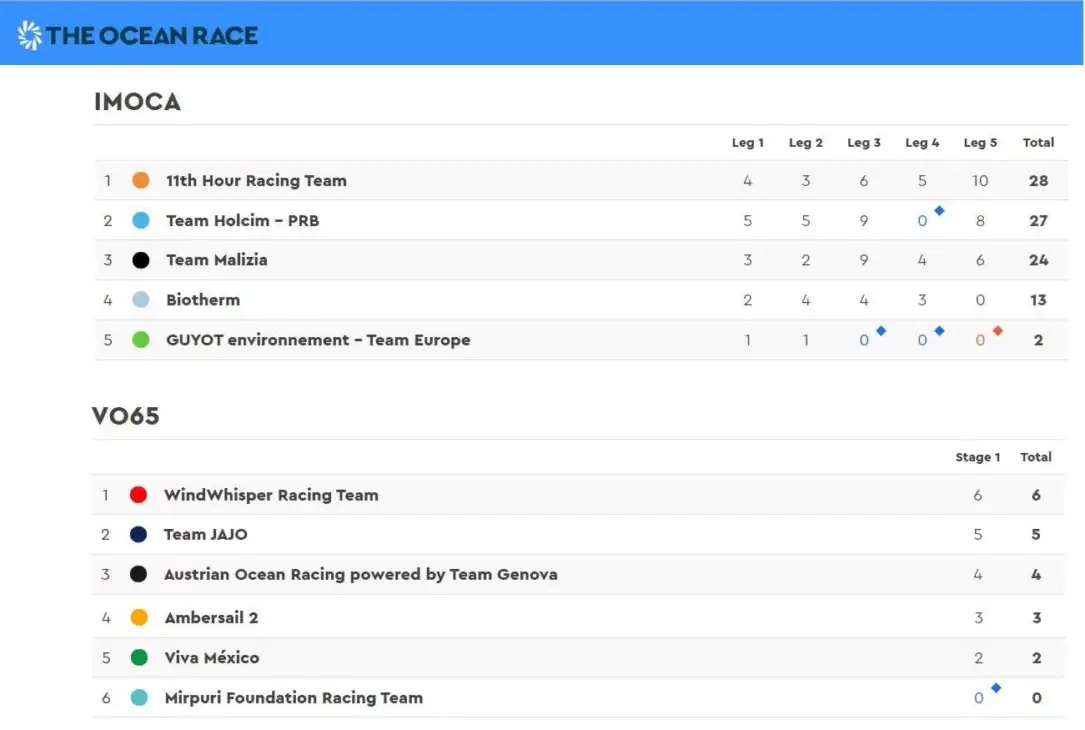This screenshot has width=1085, height=730.
Task: Click the red diamond on GUYOT Leg 5 score
Action: (997, 331)
